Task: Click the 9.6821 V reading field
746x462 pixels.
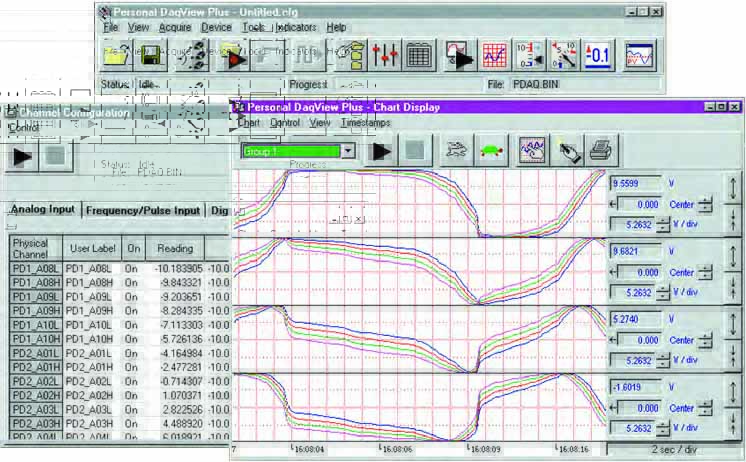Action: (x=636, y=251)
